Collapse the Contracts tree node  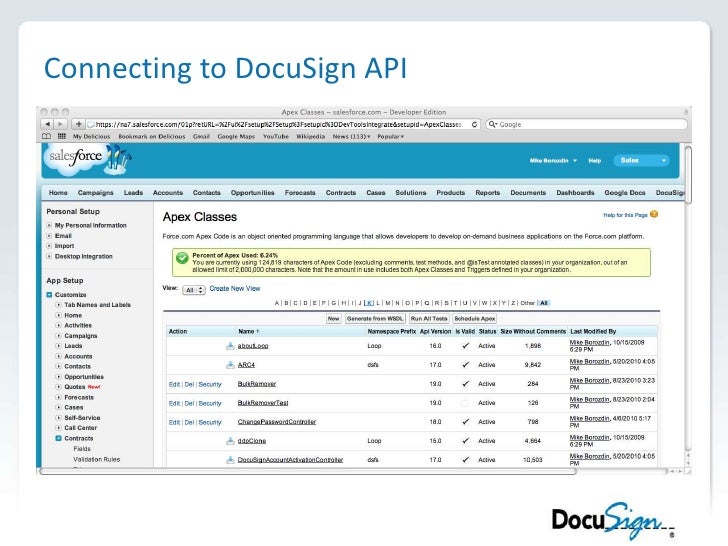pyautogui.click(x=58, y=438)
